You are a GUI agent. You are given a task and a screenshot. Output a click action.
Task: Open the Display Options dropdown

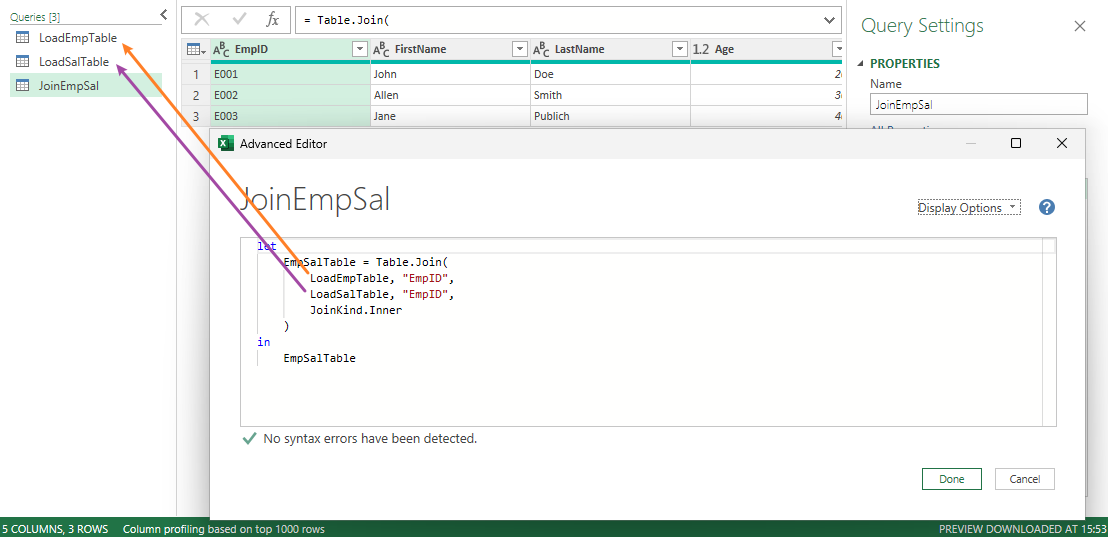(968, 208)
